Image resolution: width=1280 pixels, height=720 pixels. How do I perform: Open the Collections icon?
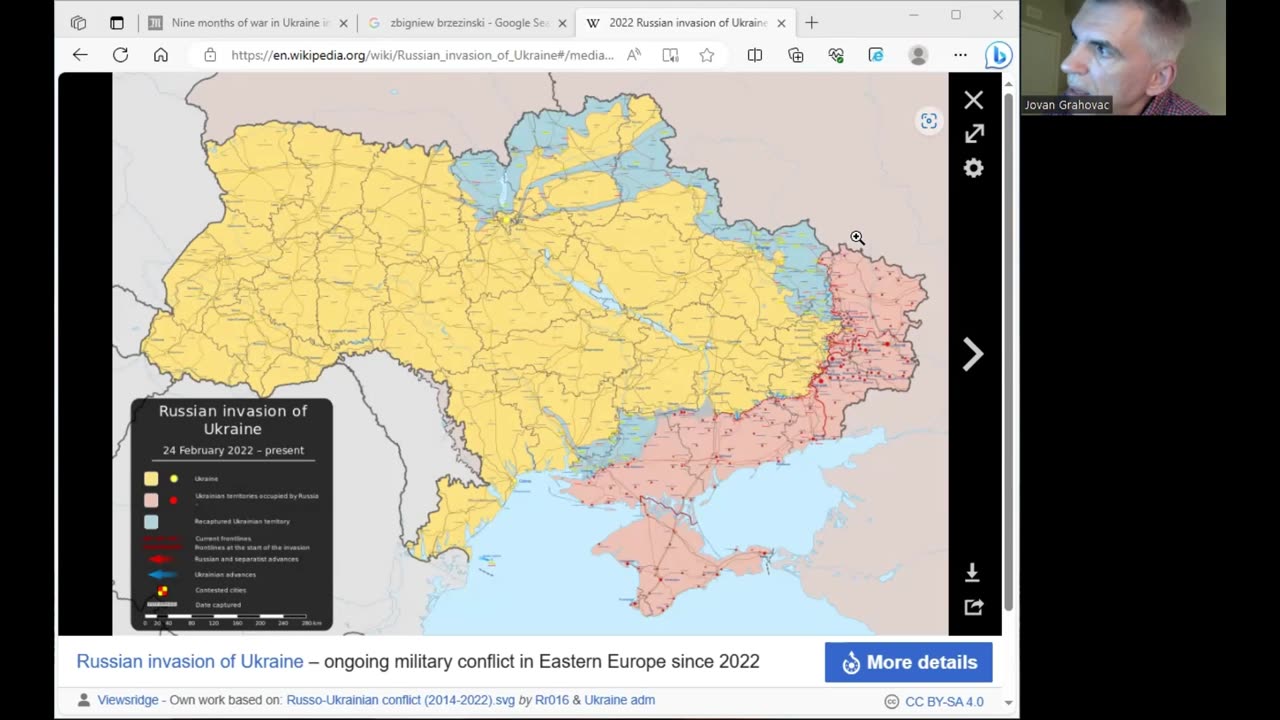(796, 55)
